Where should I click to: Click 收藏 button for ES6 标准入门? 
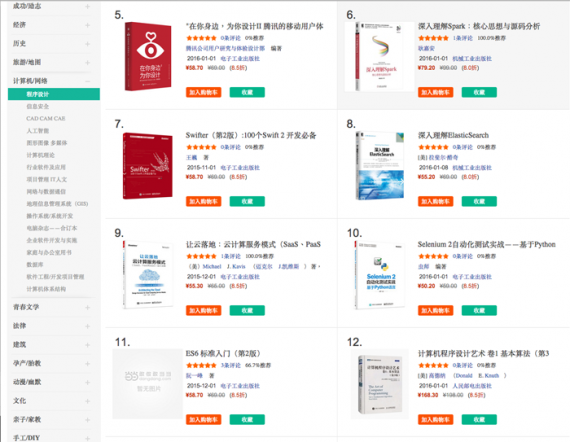(x=247, y=419)
